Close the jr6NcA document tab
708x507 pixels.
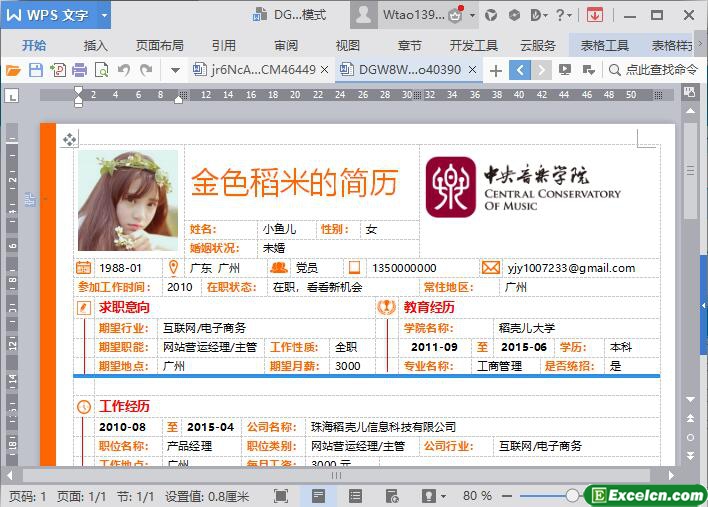click(324, 70)
